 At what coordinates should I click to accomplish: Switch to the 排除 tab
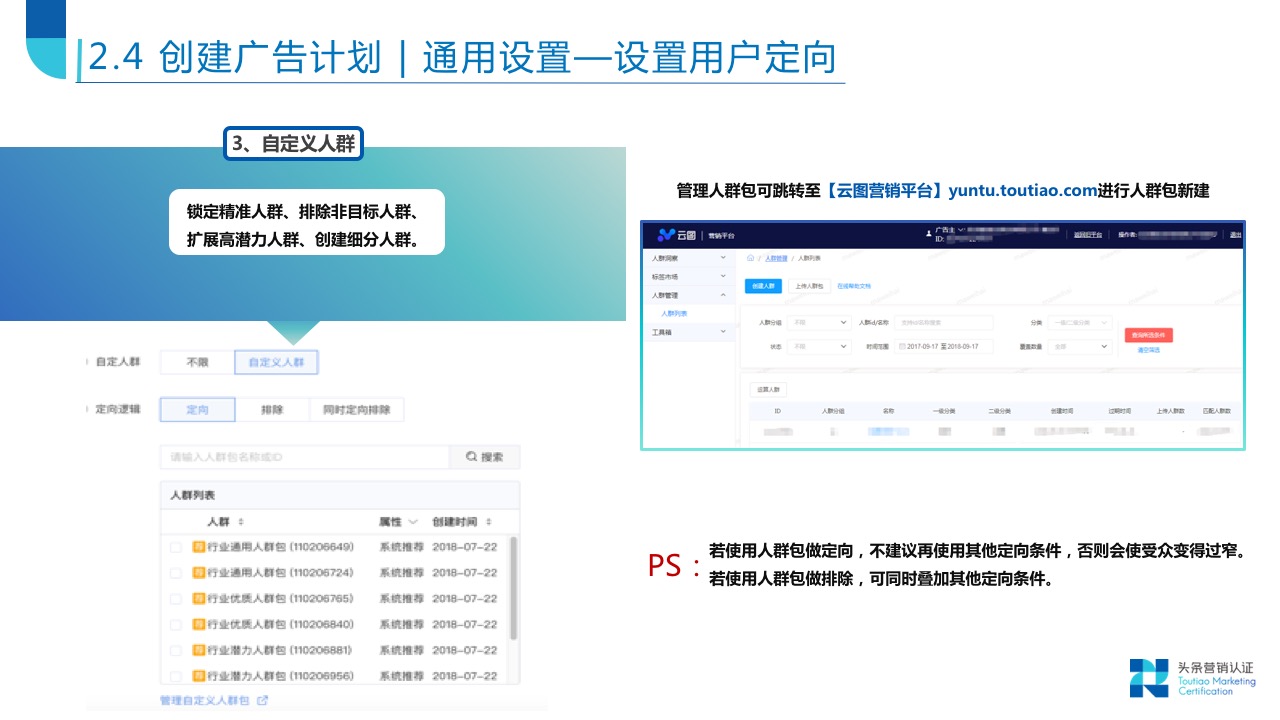pos(273,409)
